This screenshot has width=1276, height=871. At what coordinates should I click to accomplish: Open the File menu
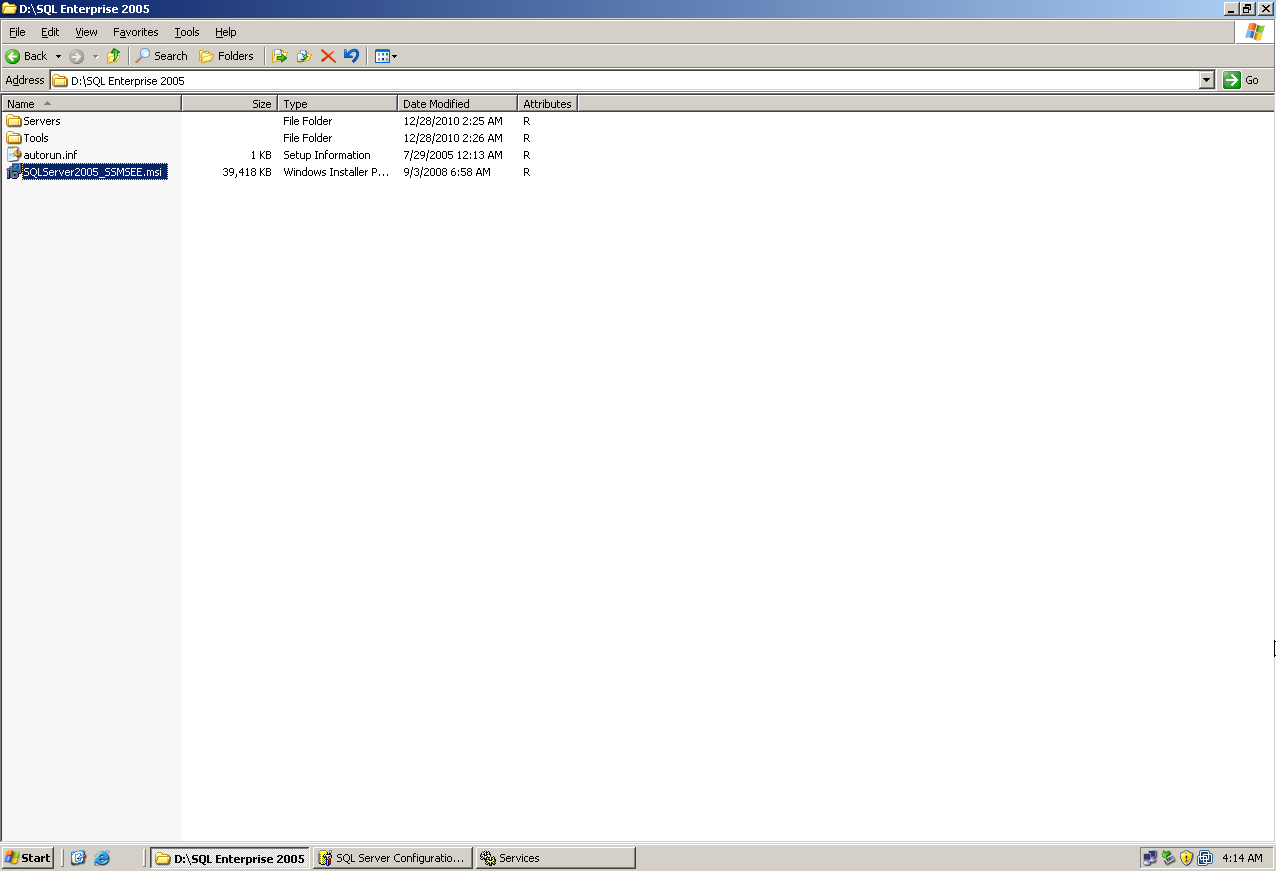coord(17,32)
